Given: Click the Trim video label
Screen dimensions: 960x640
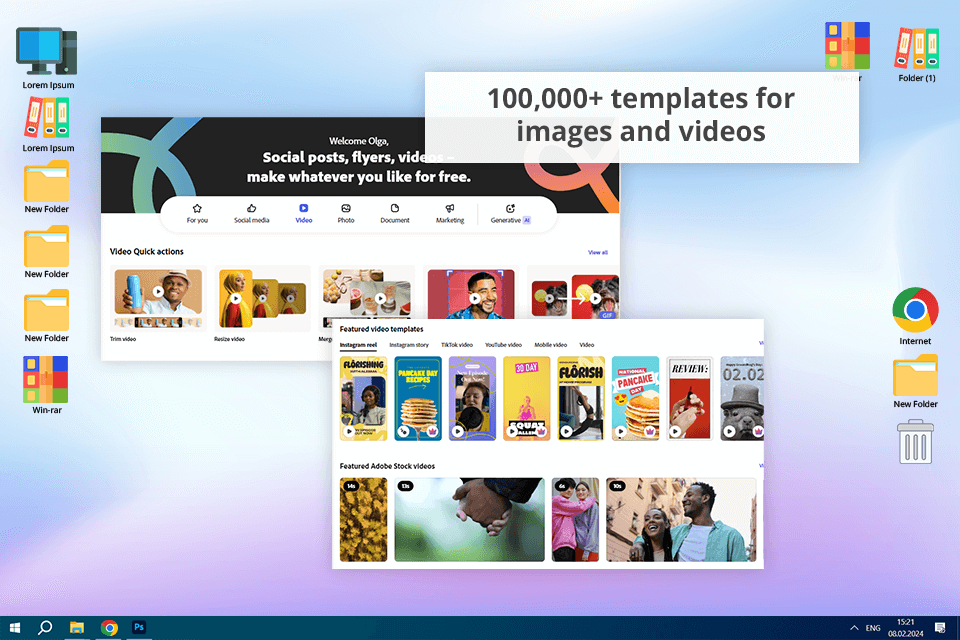Looking at the screenshot, I should tap(123, 339).
